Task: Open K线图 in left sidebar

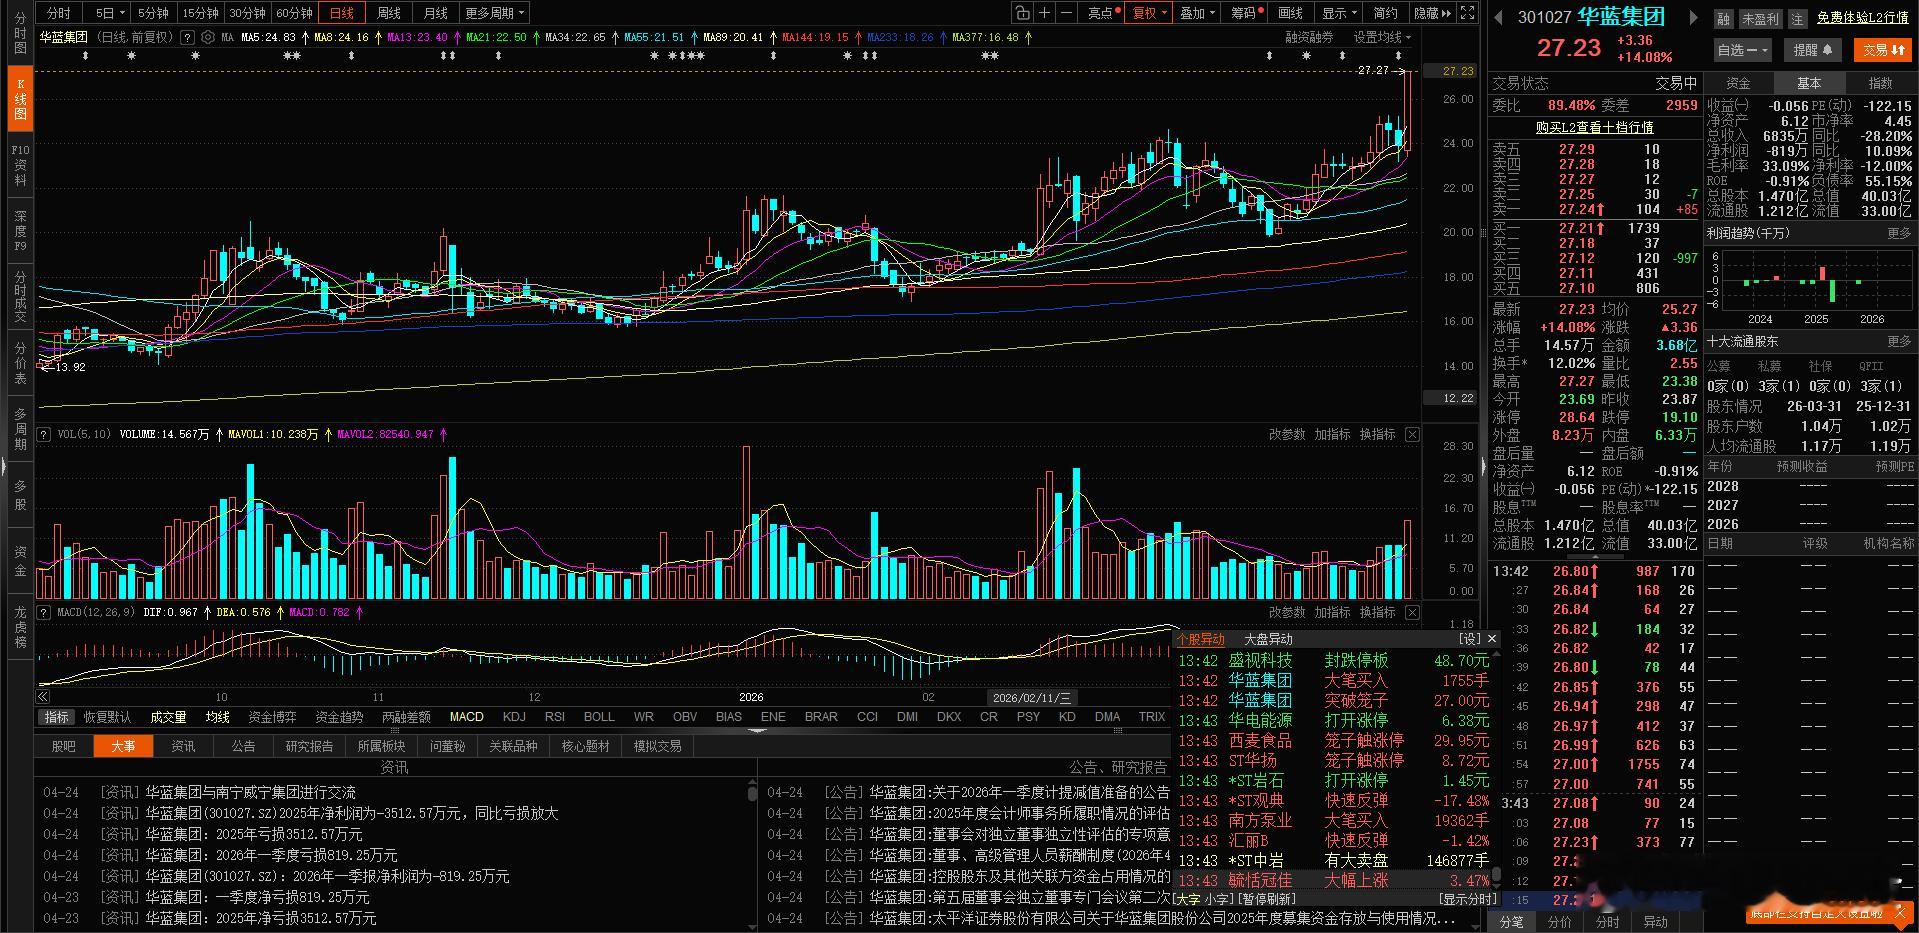Action: [x=20, y=99]
